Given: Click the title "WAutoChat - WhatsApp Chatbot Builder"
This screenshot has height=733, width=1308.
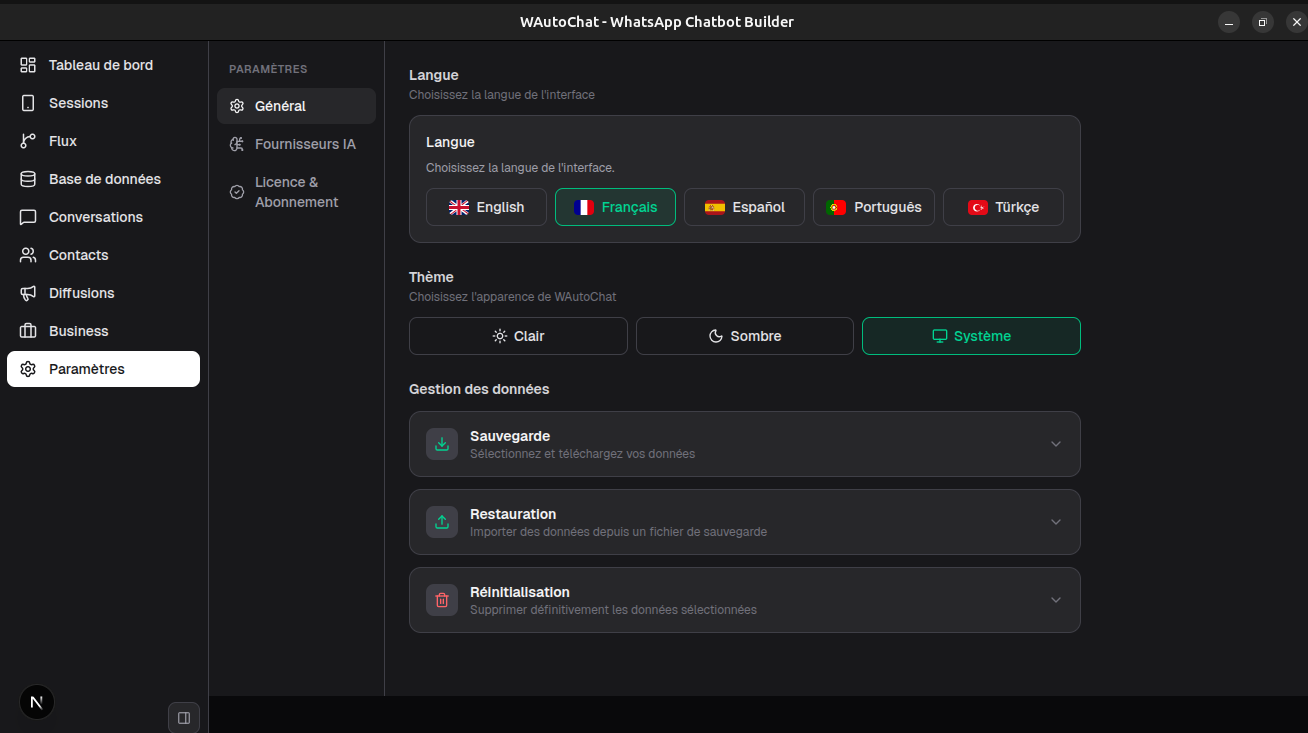Looking at the screenshot, I should coord(657,22).
